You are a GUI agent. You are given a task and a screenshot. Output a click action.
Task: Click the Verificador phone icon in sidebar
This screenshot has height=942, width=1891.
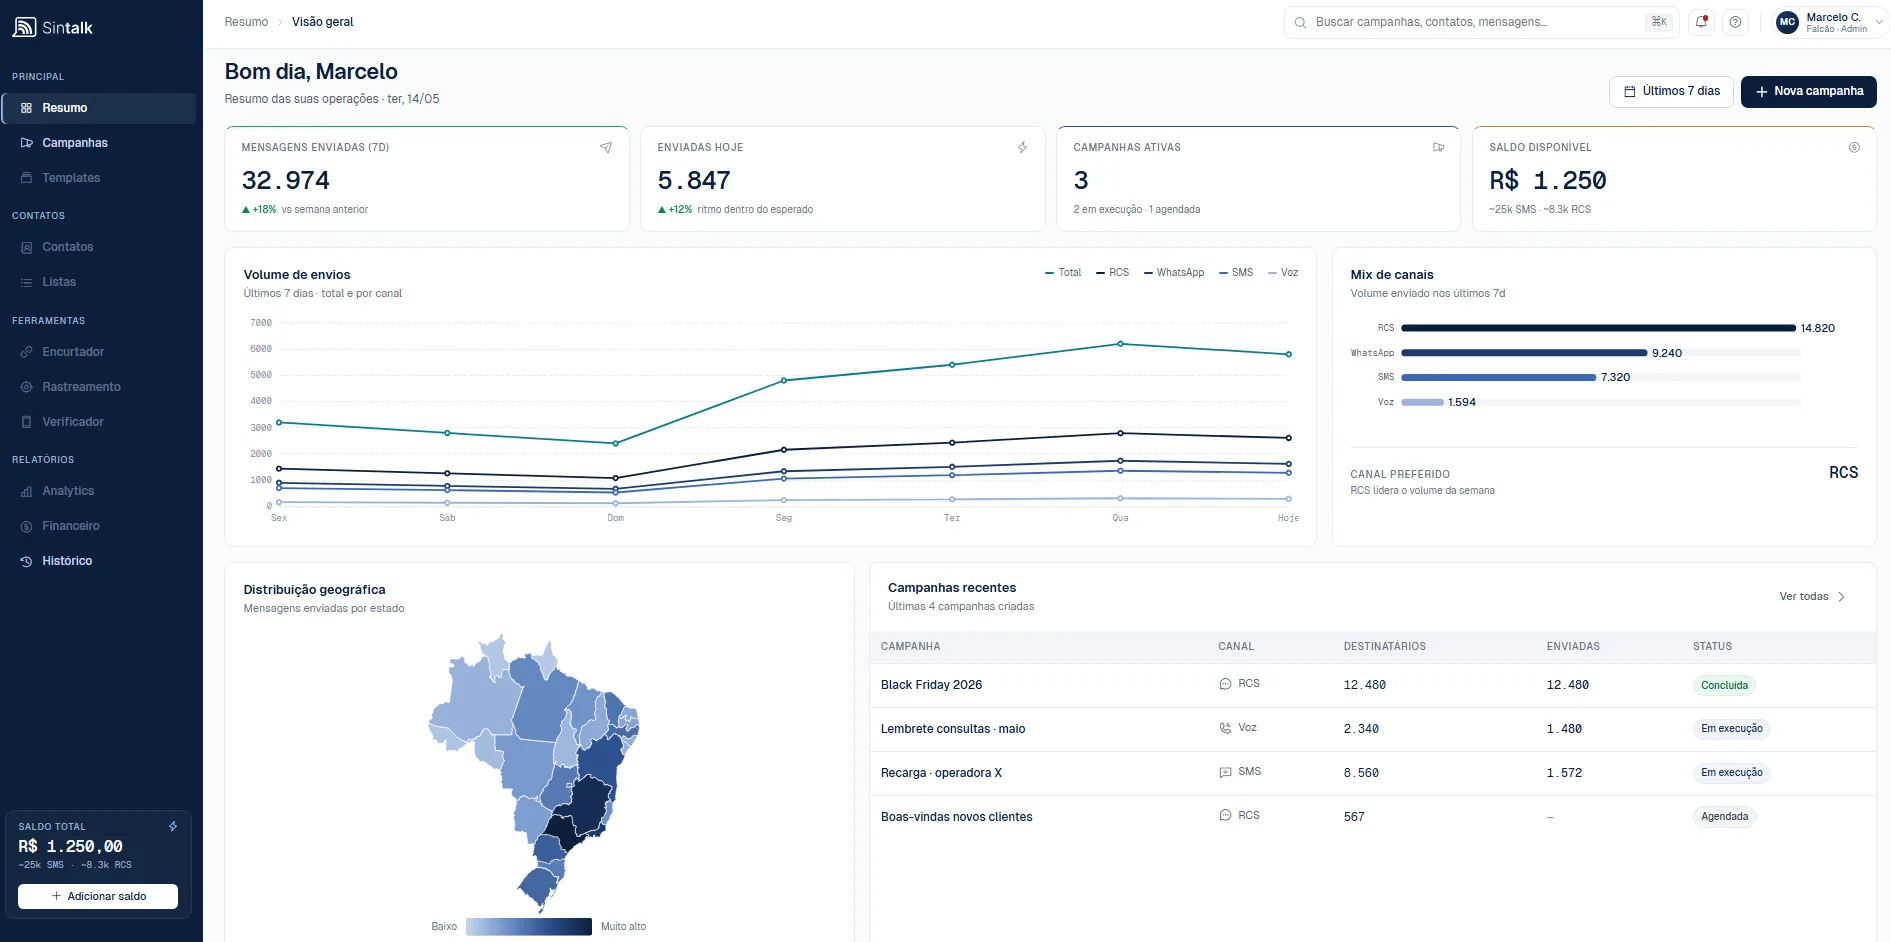coord(26,422)
